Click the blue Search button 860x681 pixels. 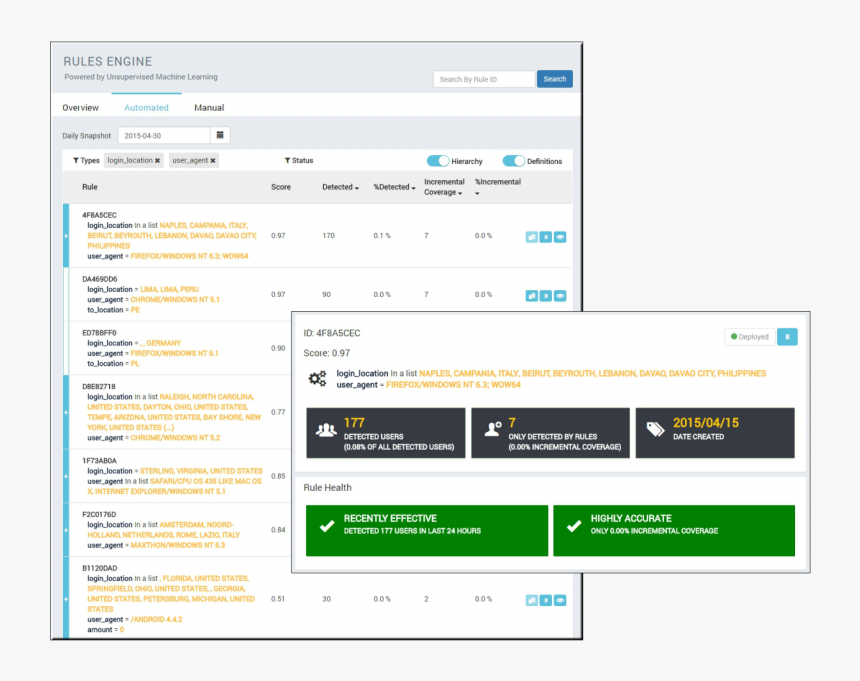tap(554, 79)
